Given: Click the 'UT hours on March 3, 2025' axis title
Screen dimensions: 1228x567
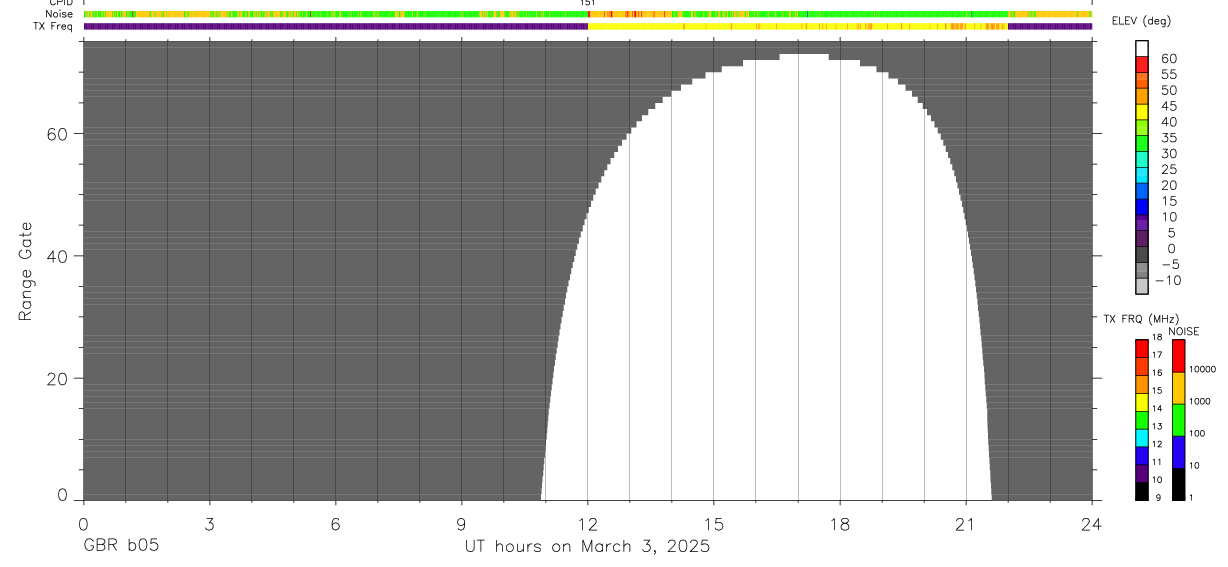Looking at the screenshot, I should click(587, 546).
